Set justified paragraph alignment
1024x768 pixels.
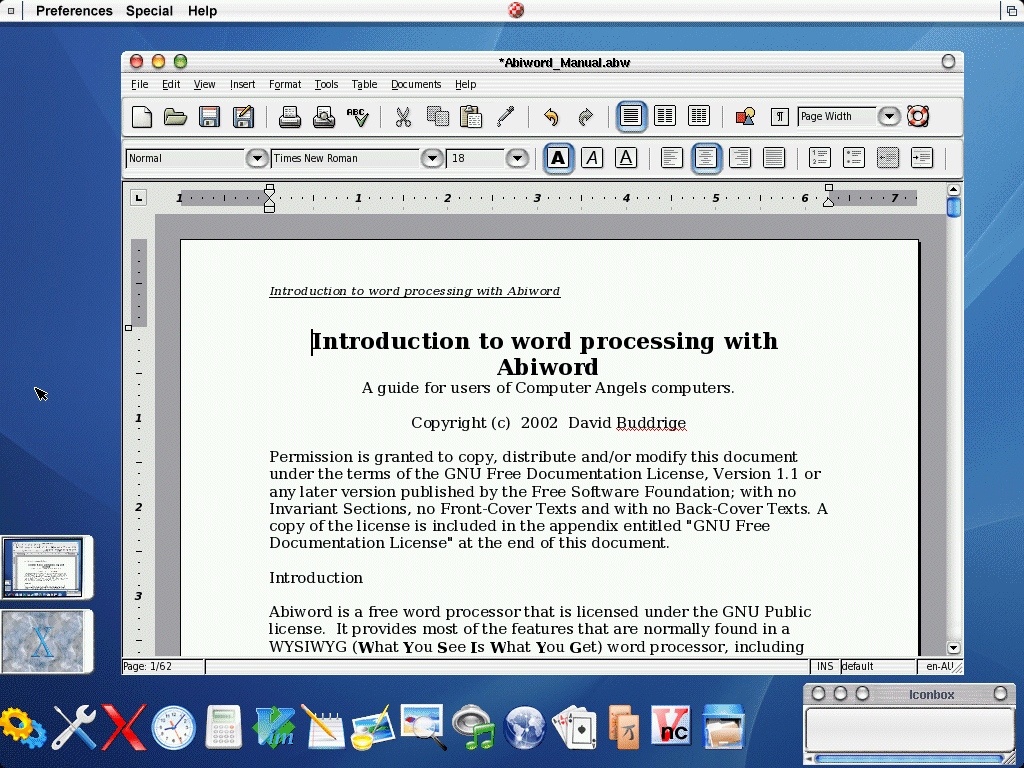(774, 158)
